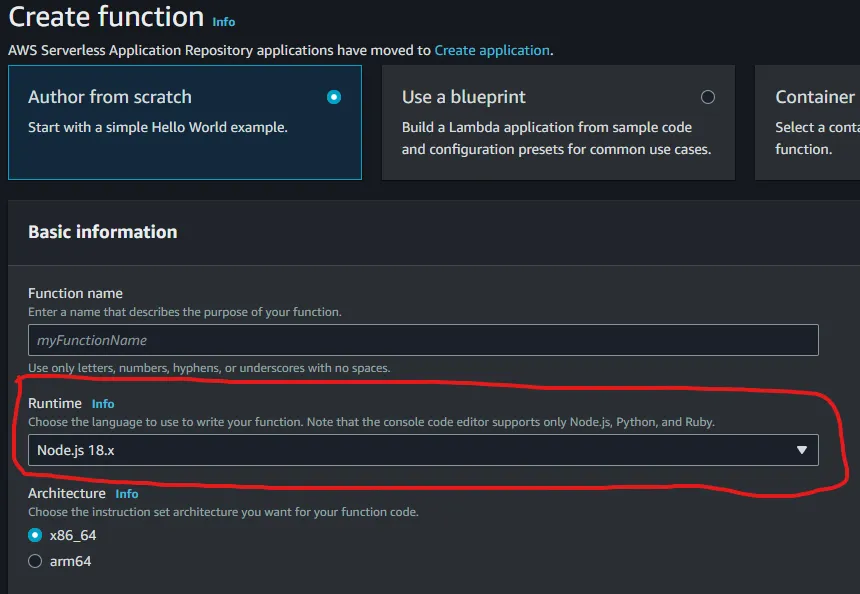Screen dimensions: 860x594
Task: Open Info link beside Create function heading
Action: coord(224,21)
